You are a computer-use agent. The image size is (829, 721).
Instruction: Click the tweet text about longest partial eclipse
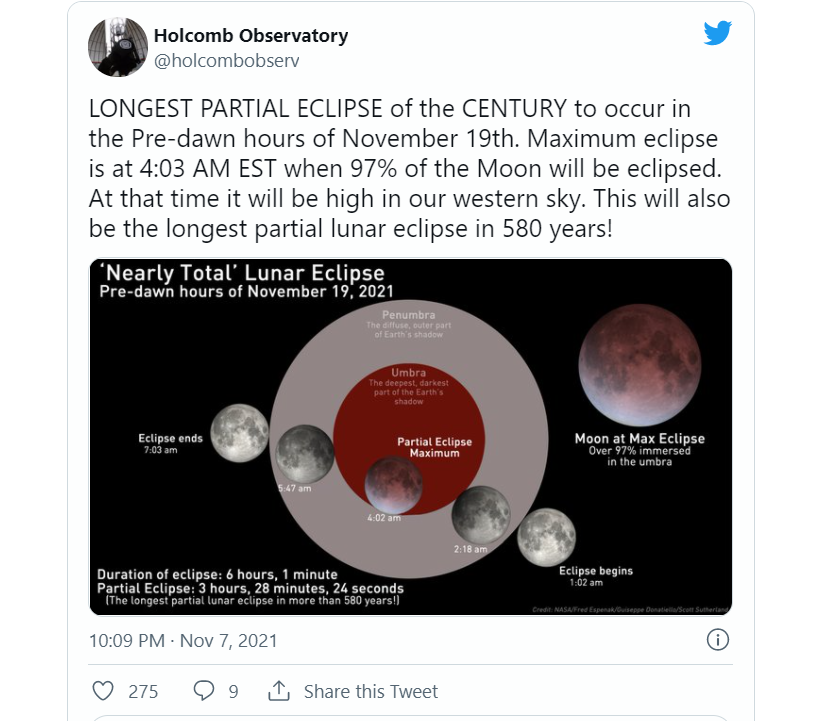click(x=409, y=169)
